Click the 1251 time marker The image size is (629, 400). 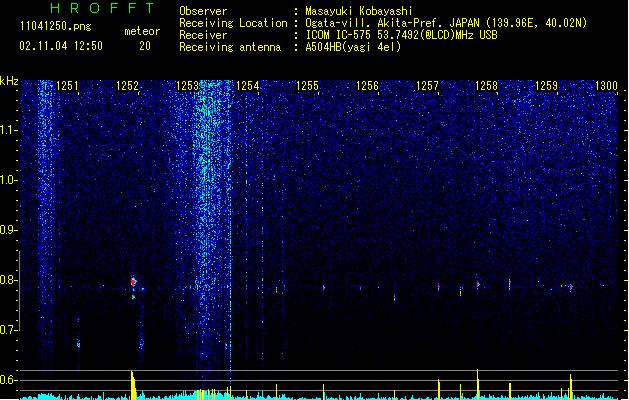[67, 85]
